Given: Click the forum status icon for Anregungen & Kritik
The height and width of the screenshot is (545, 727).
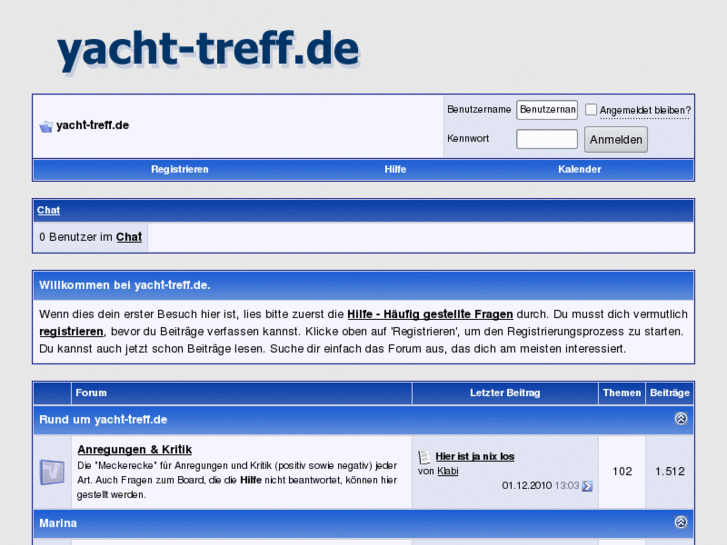Looking at the screenshot, I should tap(52, 472).
